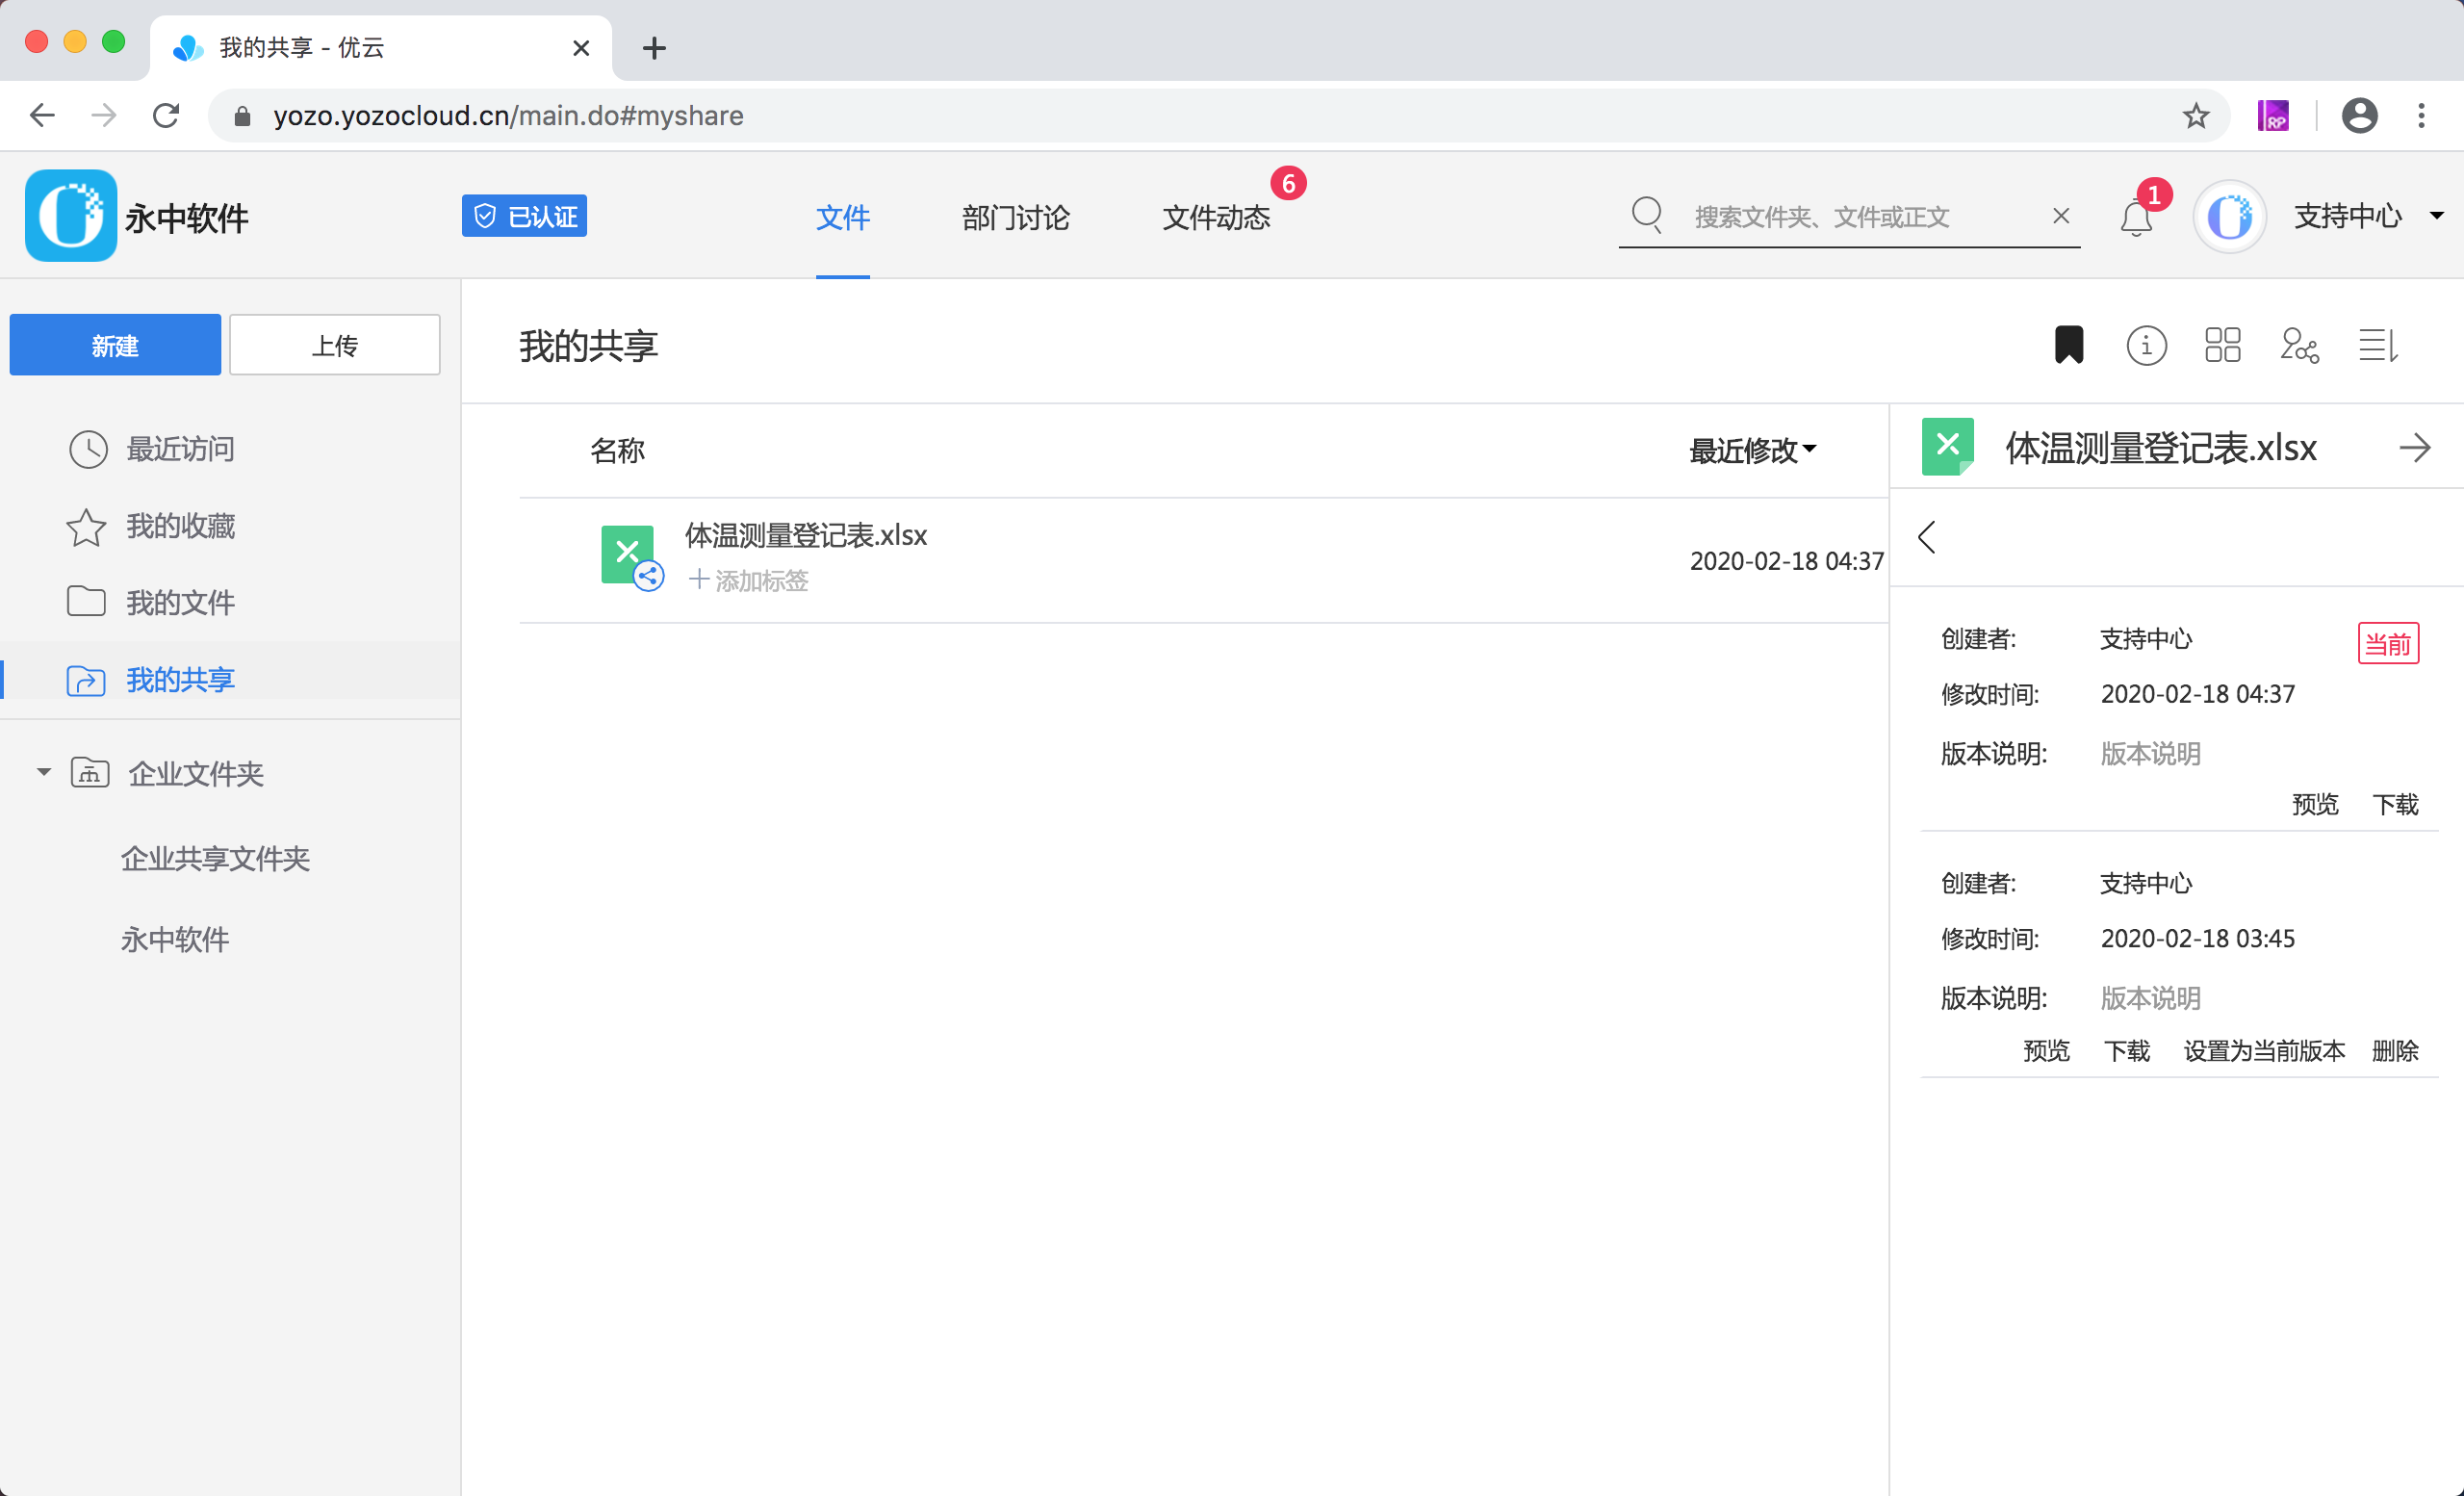Screen dimensions: 2464x1496
Task: Open file info panel icon
Action: pos(2146,346)
